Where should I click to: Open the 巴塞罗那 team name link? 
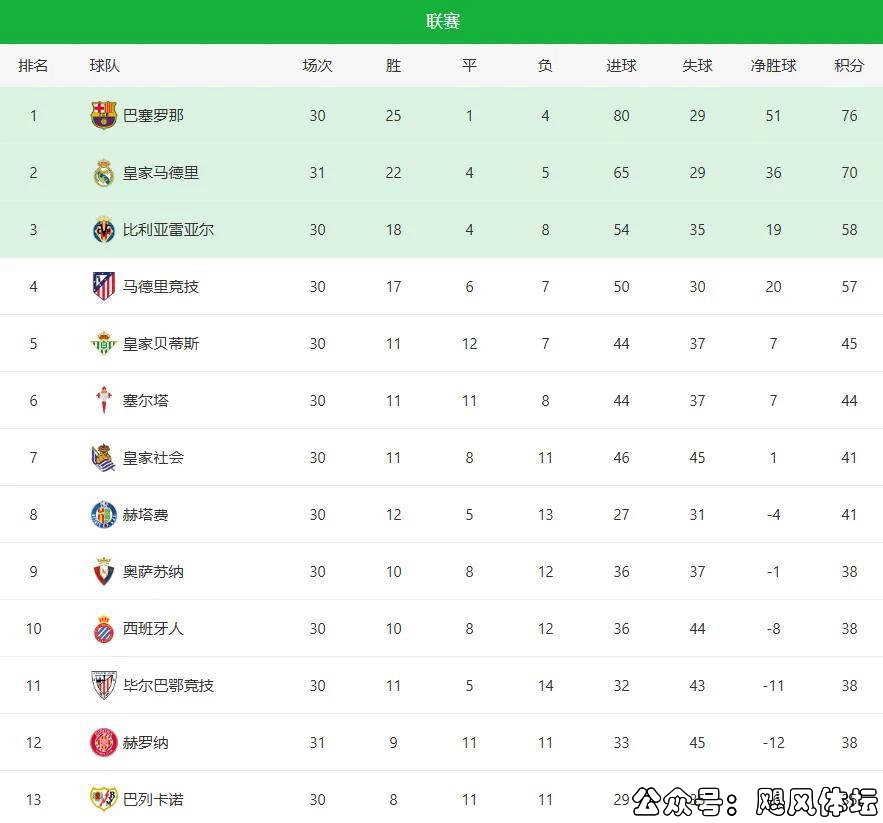[x=153, y=116]
